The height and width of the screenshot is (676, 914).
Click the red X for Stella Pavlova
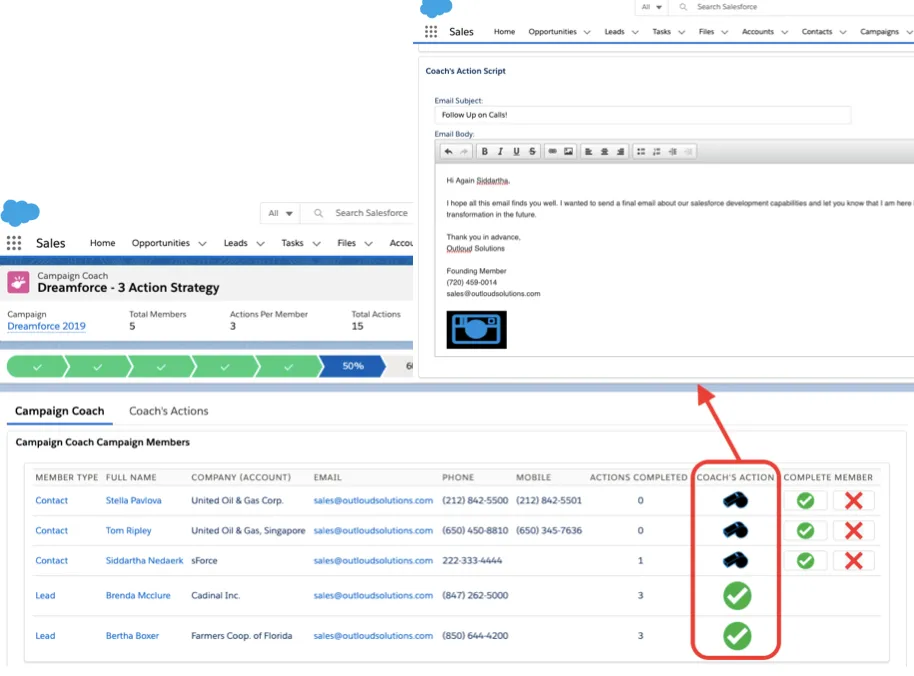pyautogui.click(x=853, y=501)
